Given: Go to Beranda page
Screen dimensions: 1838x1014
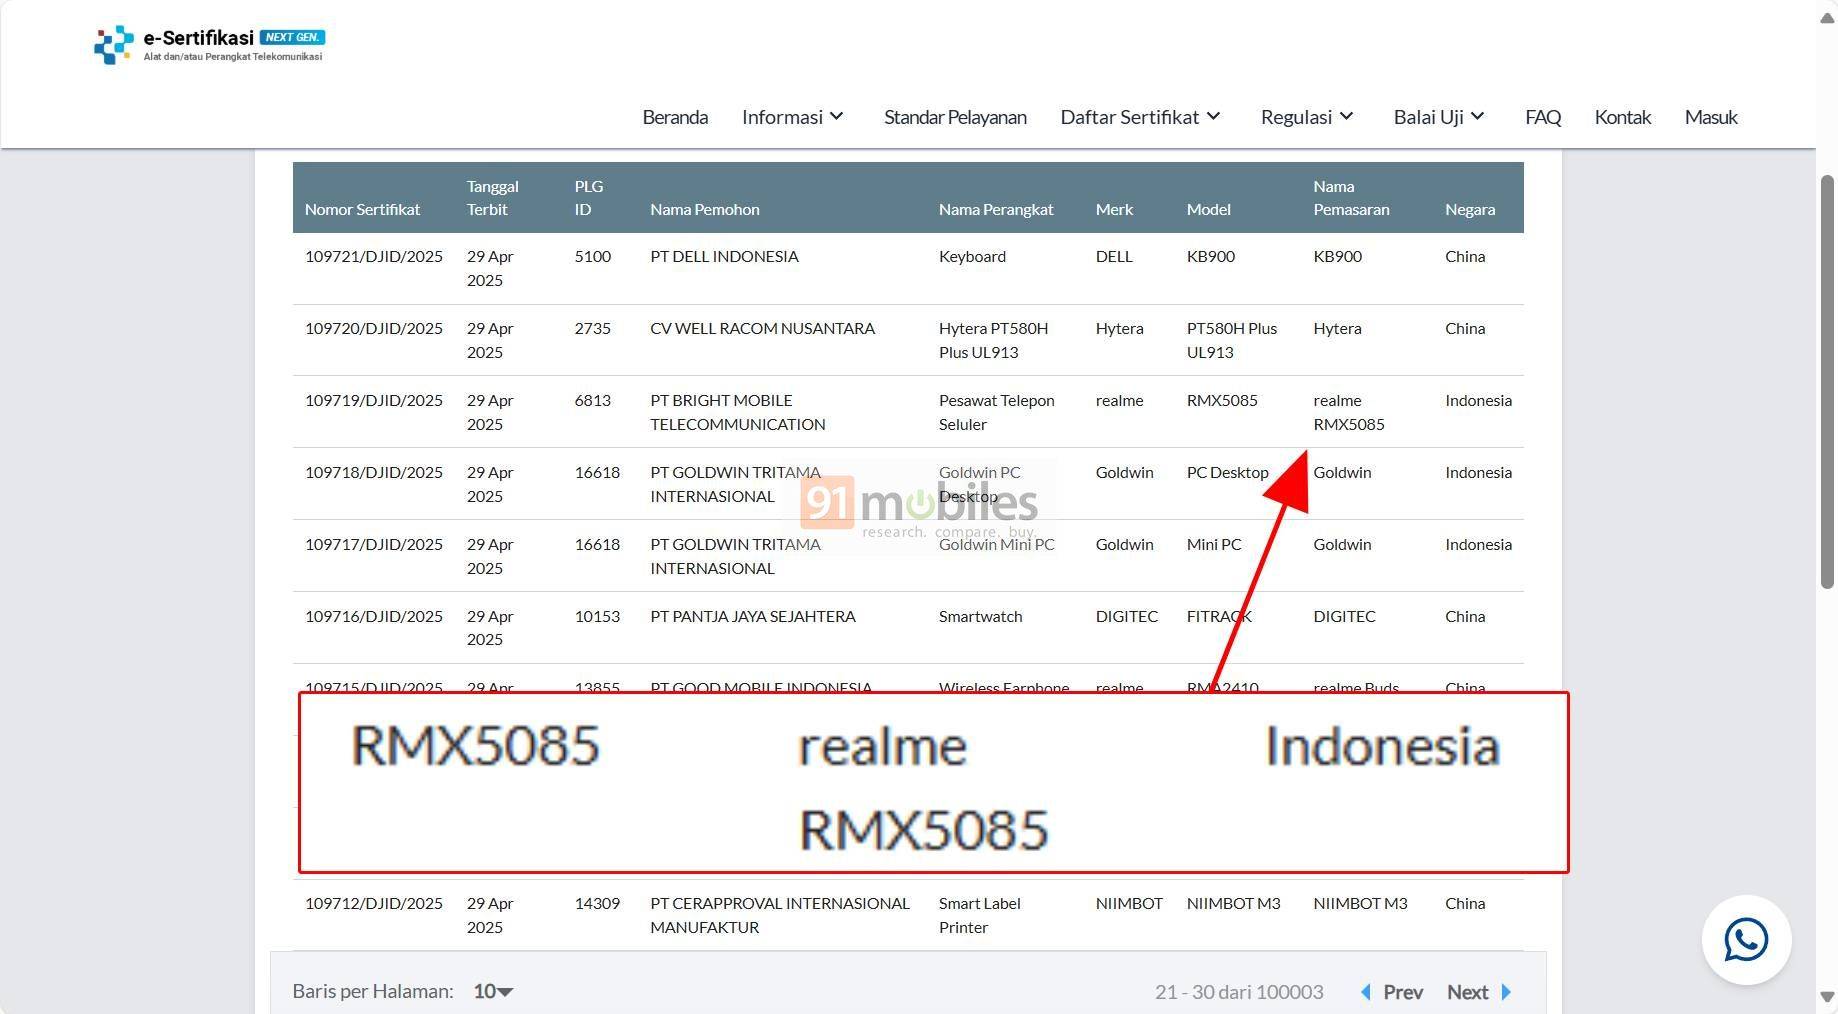Looking at the screenshot, I should click(675, 117).
